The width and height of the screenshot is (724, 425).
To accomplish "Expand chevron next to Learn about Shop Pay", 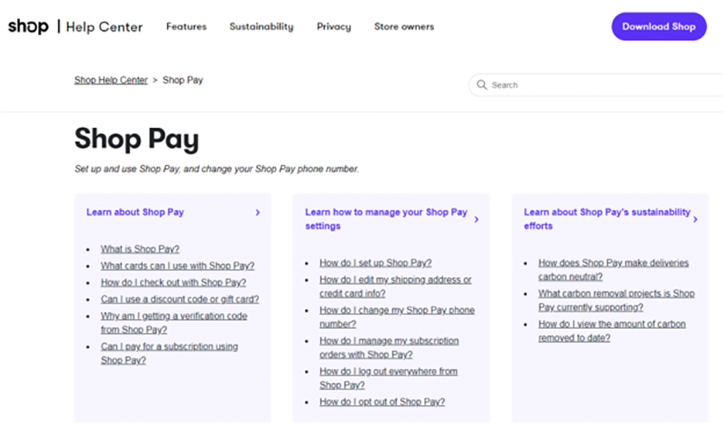I will (x=258, y=212).
